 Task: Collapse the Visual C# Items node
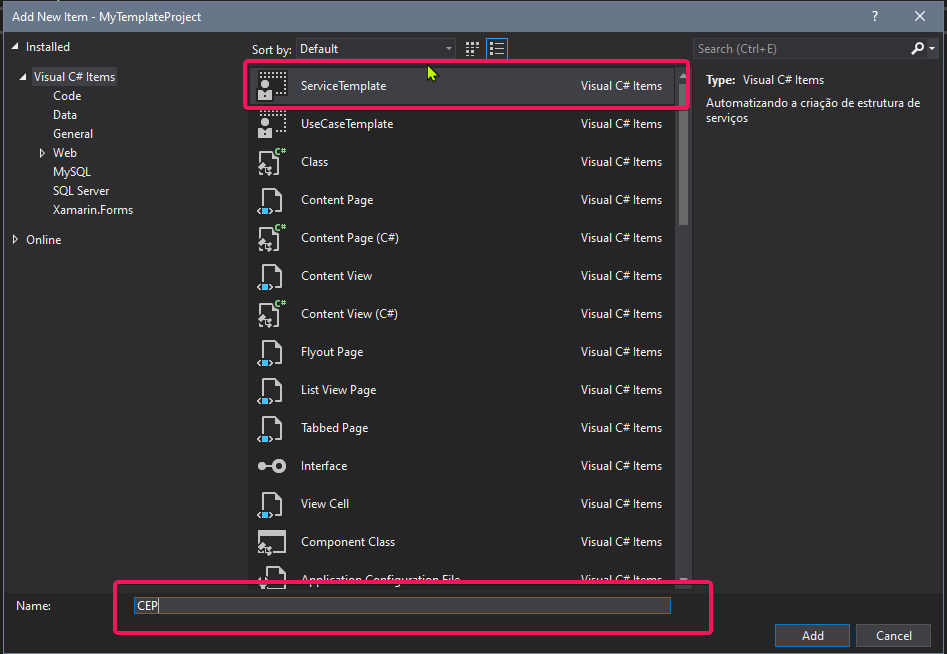pyautogui.click(x=23, y=77)
